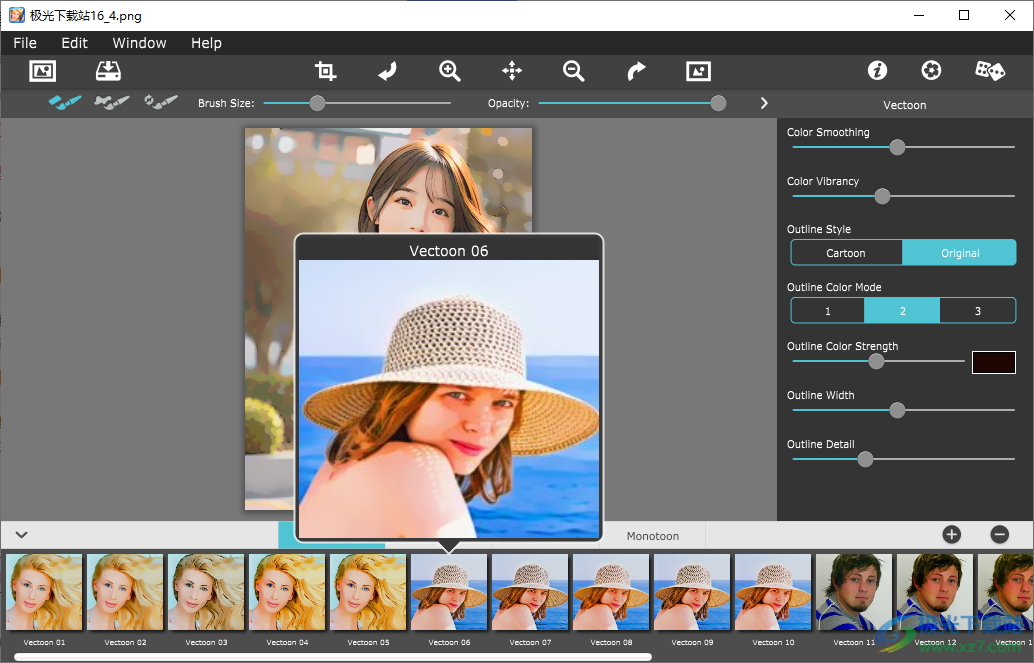Open the dark outline color swatch
The height and width of the screenshot is (663, 1034).
point(994,362)
